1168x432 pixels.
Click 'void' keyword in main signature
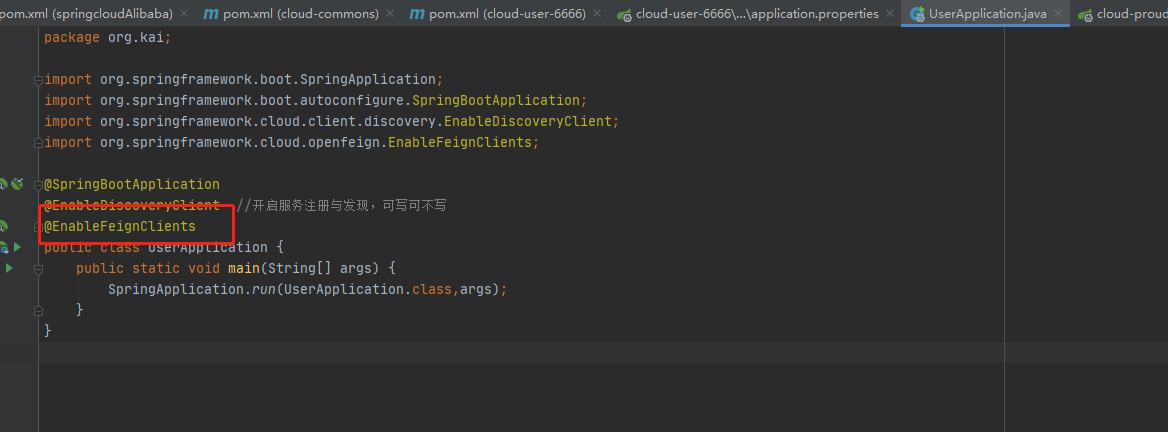(204, 267)
